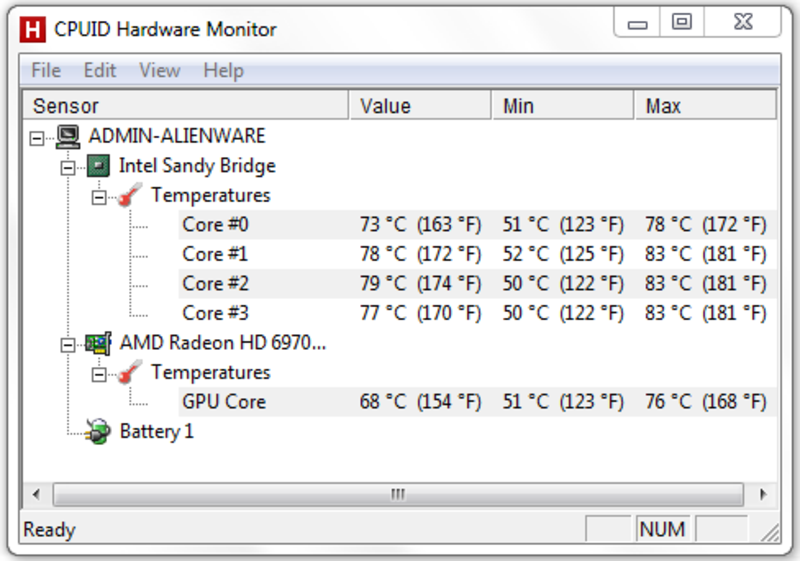The image size is (800, 561).
Task: Collapse the GPU Temperatures node
Action: (99, 374)
